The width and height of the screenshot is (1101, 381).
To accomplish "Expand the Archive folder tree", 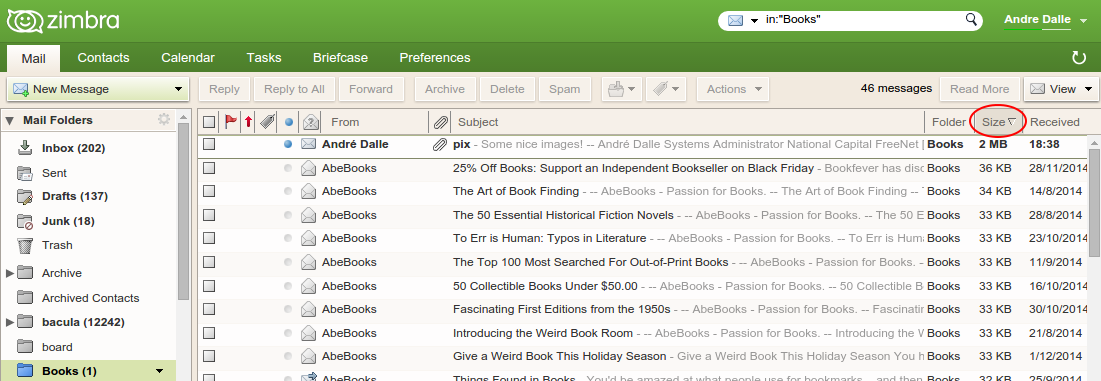I will click(x=10, y=273).
